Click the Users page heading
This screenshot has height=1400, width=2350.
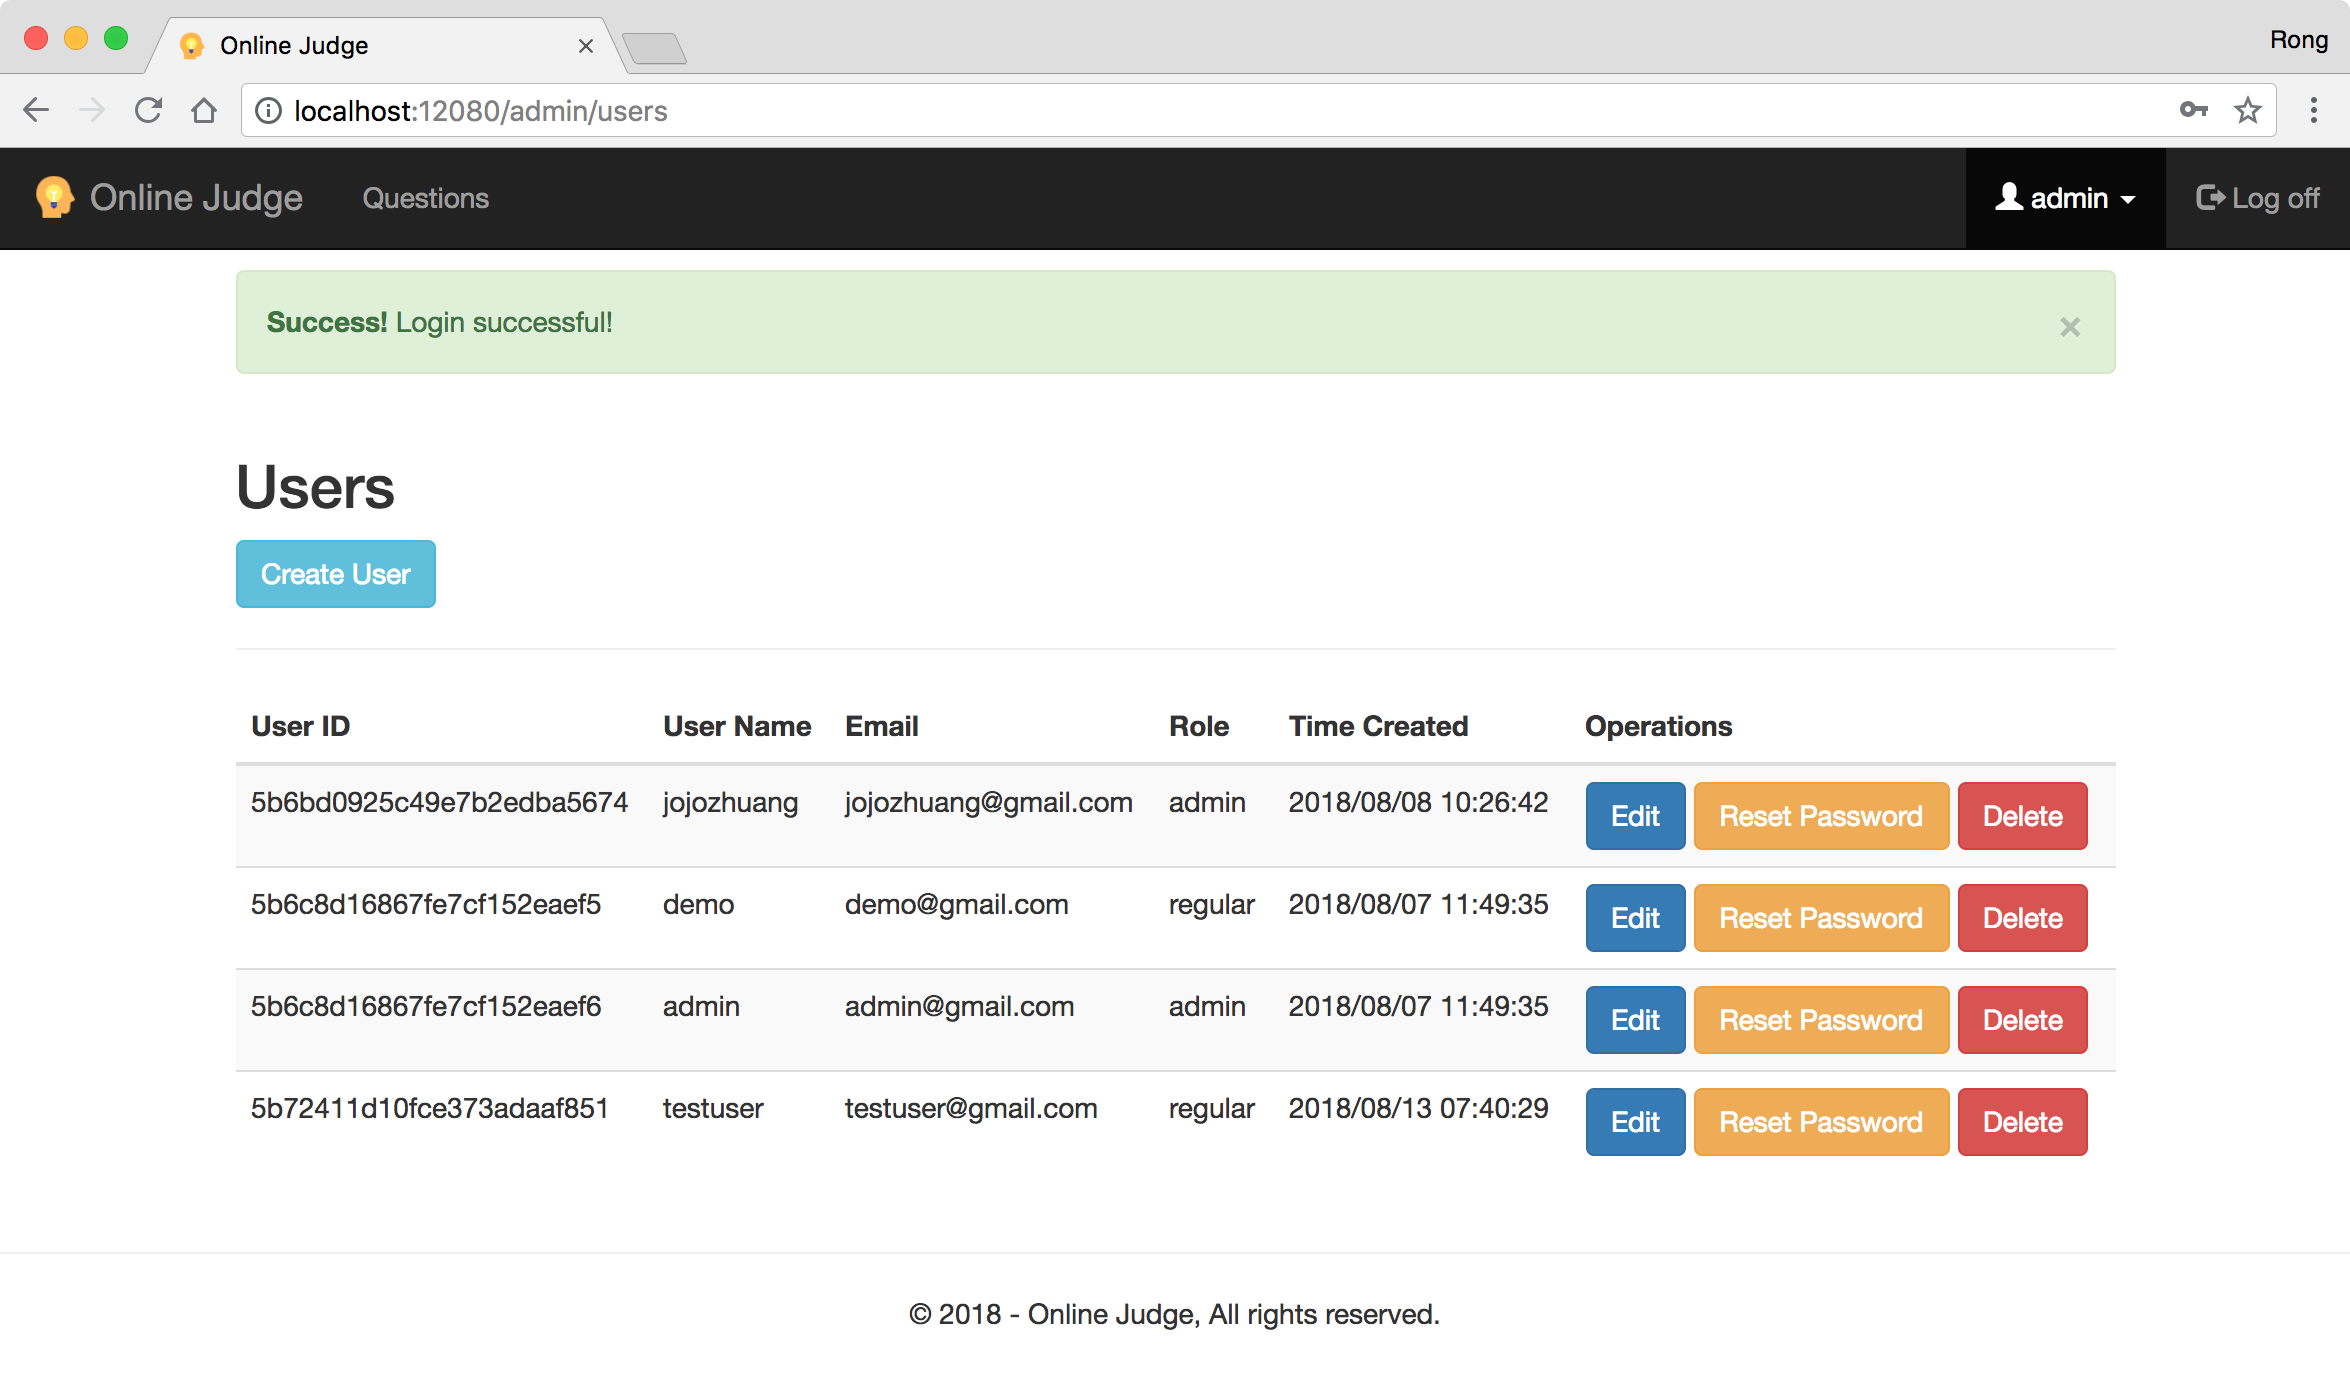[315, 487]
